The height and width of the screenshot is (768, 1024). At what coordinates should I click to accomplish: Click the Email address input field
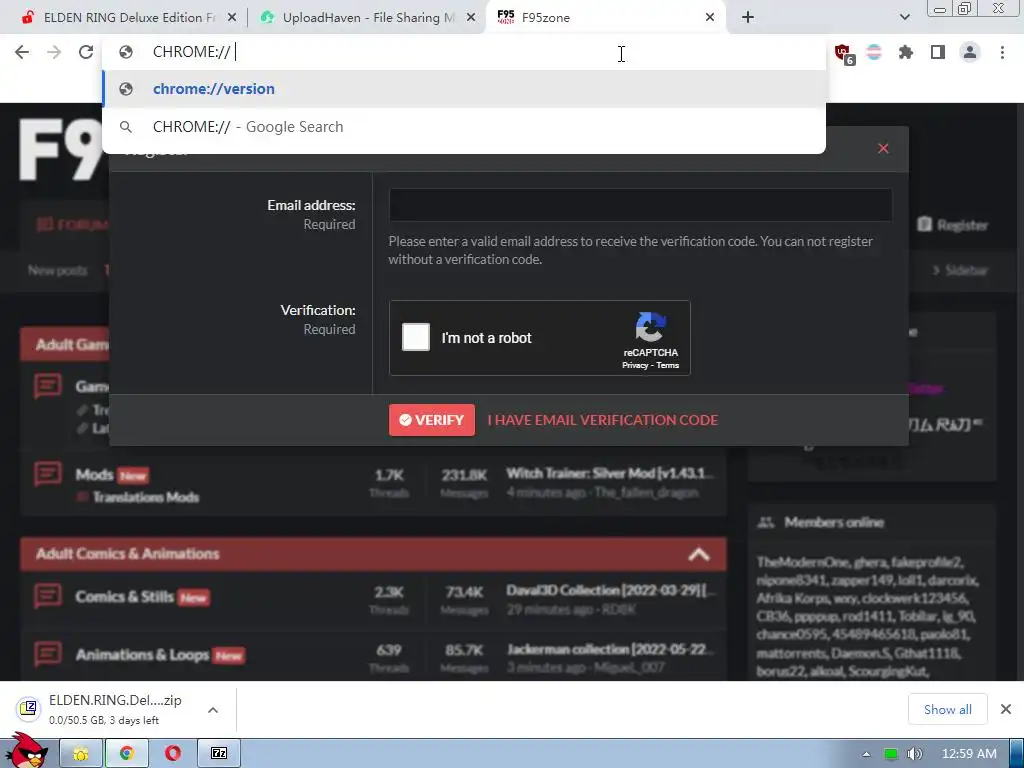coord(640,205)
